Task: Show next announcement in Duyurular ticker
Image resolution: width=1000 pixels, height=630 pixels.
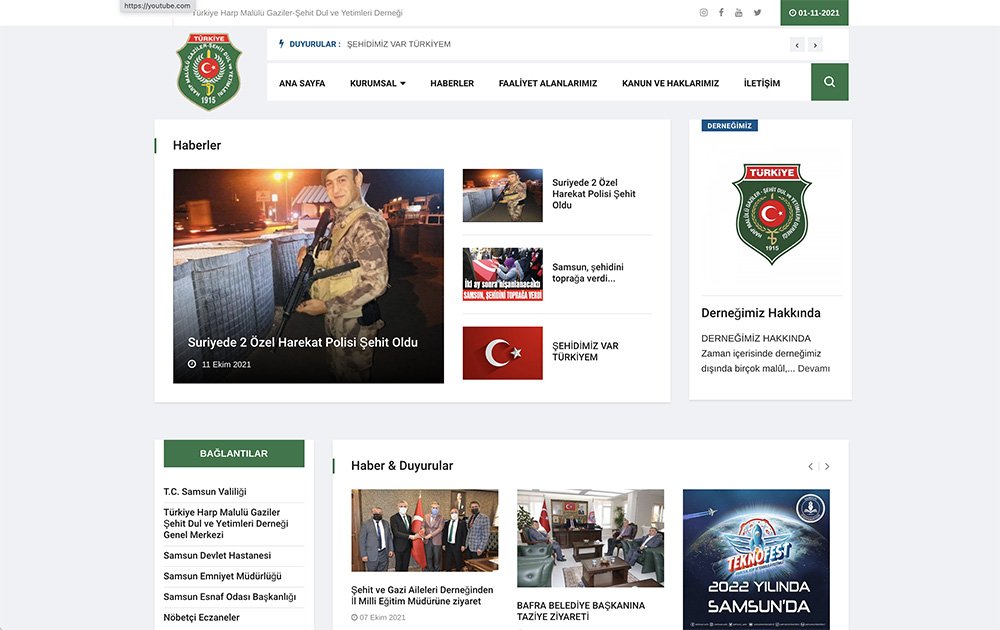Action: (815, 45)
